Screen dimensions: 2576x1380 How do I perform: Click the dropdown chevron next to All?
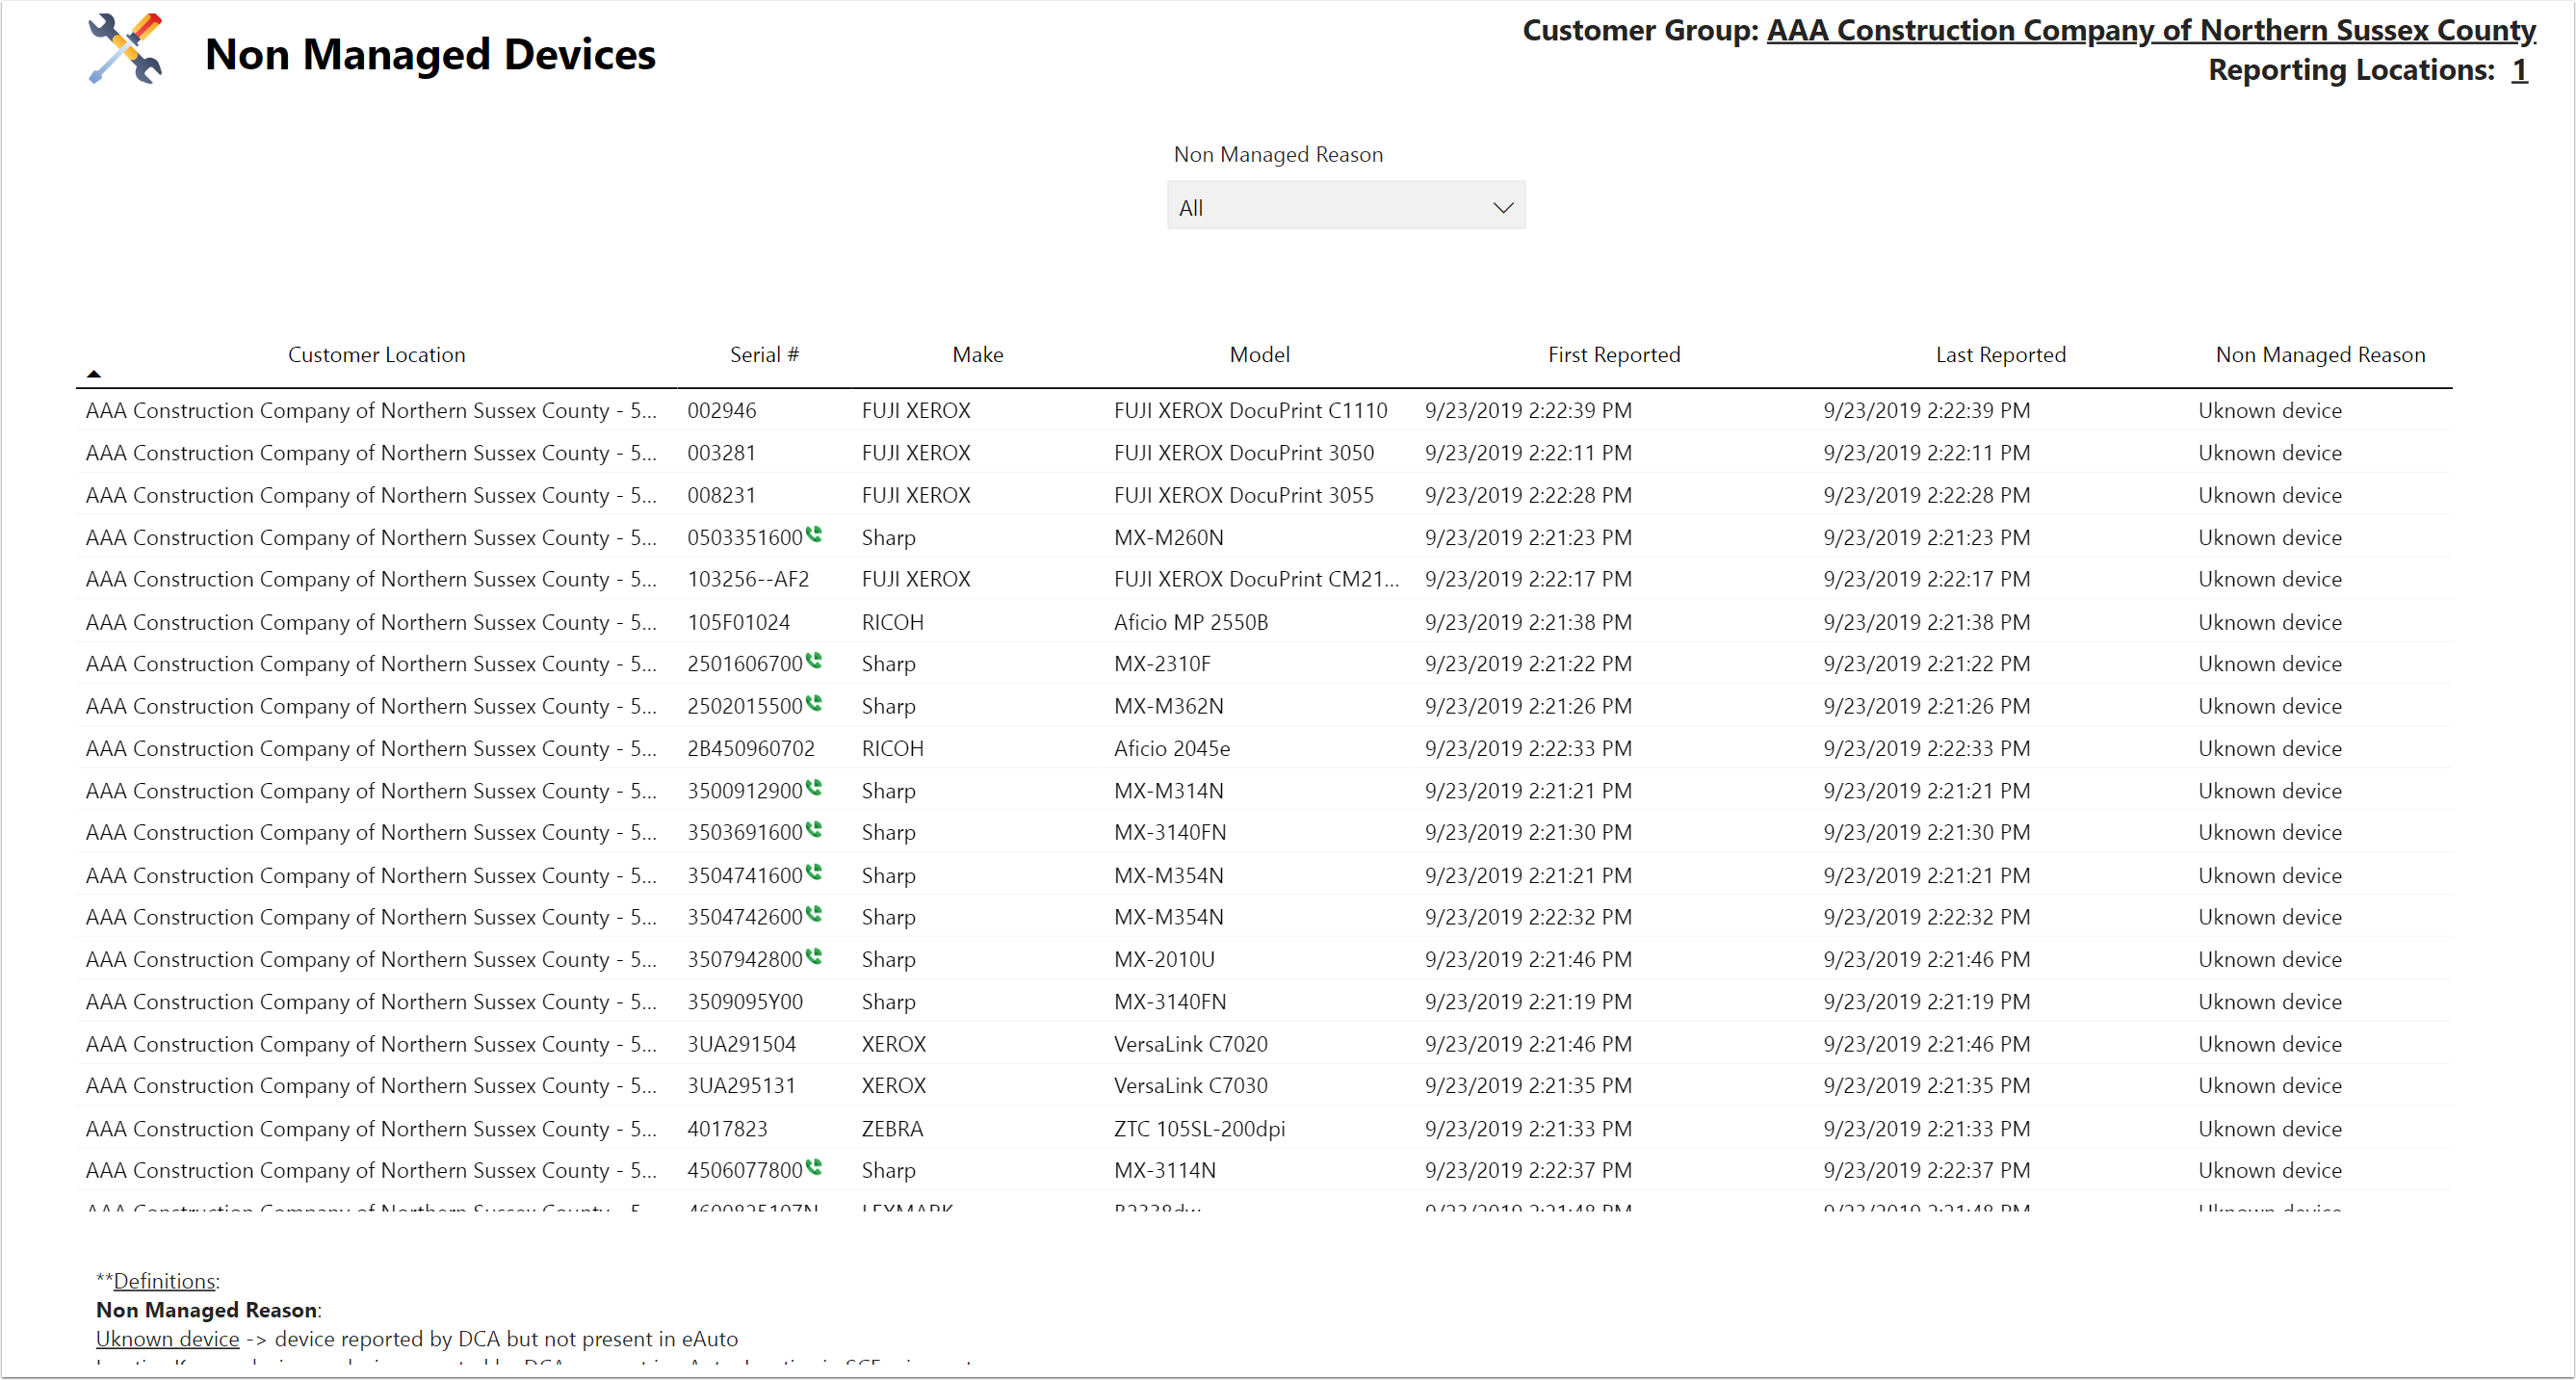tap(1502, 208)
